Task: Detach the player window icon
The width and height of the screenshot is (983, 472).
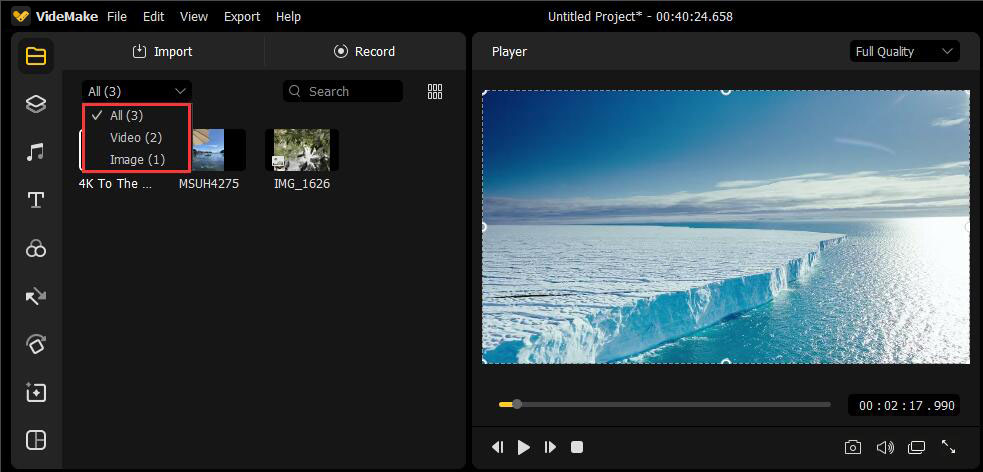Action: pos(917,447)
